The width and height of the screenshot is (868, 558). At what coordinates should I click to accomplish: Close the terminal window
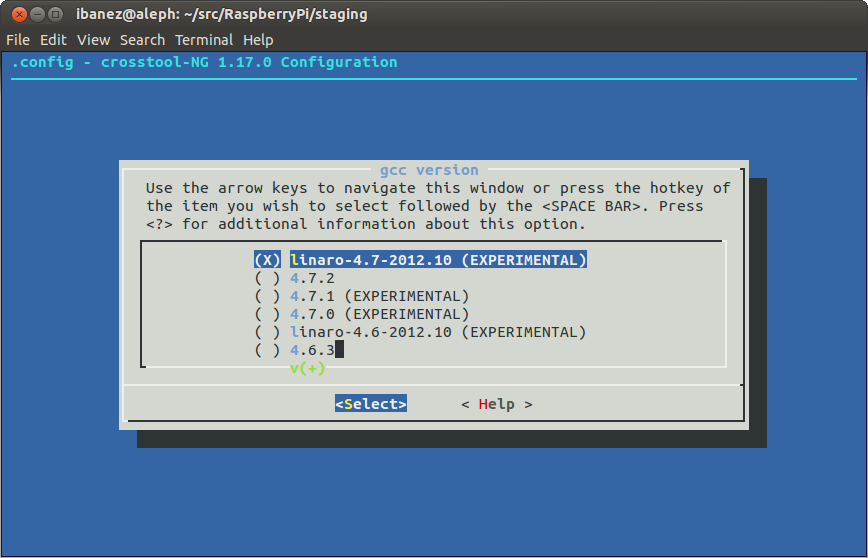pyautogui.click(x=19, y=14)
